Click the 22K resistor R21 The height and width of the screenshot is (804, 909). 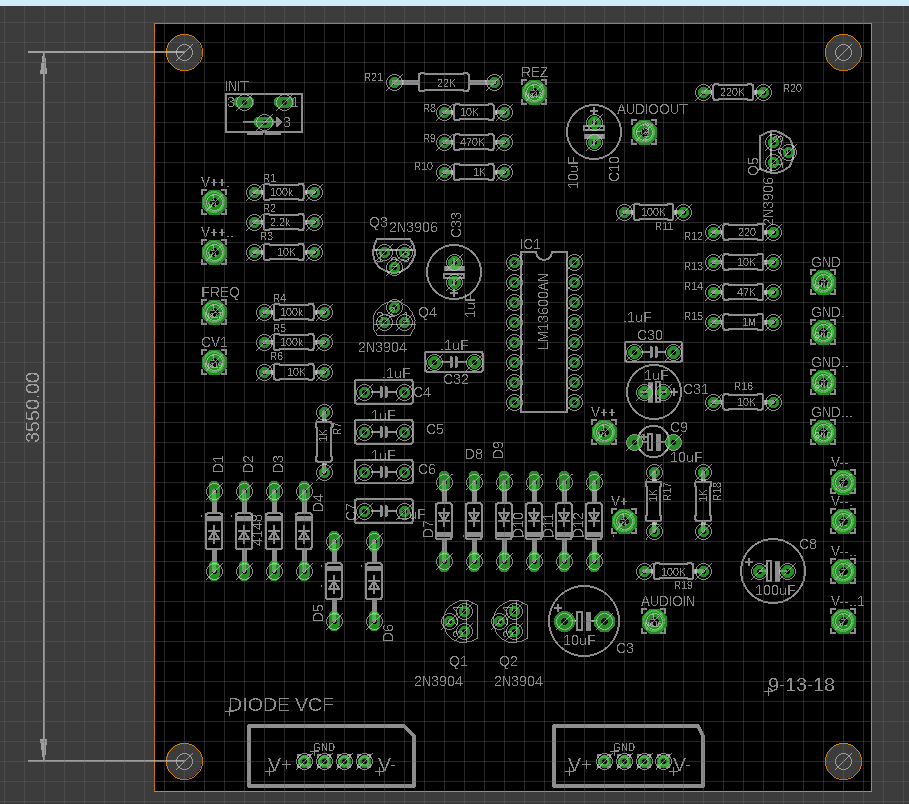coord(446,82)
